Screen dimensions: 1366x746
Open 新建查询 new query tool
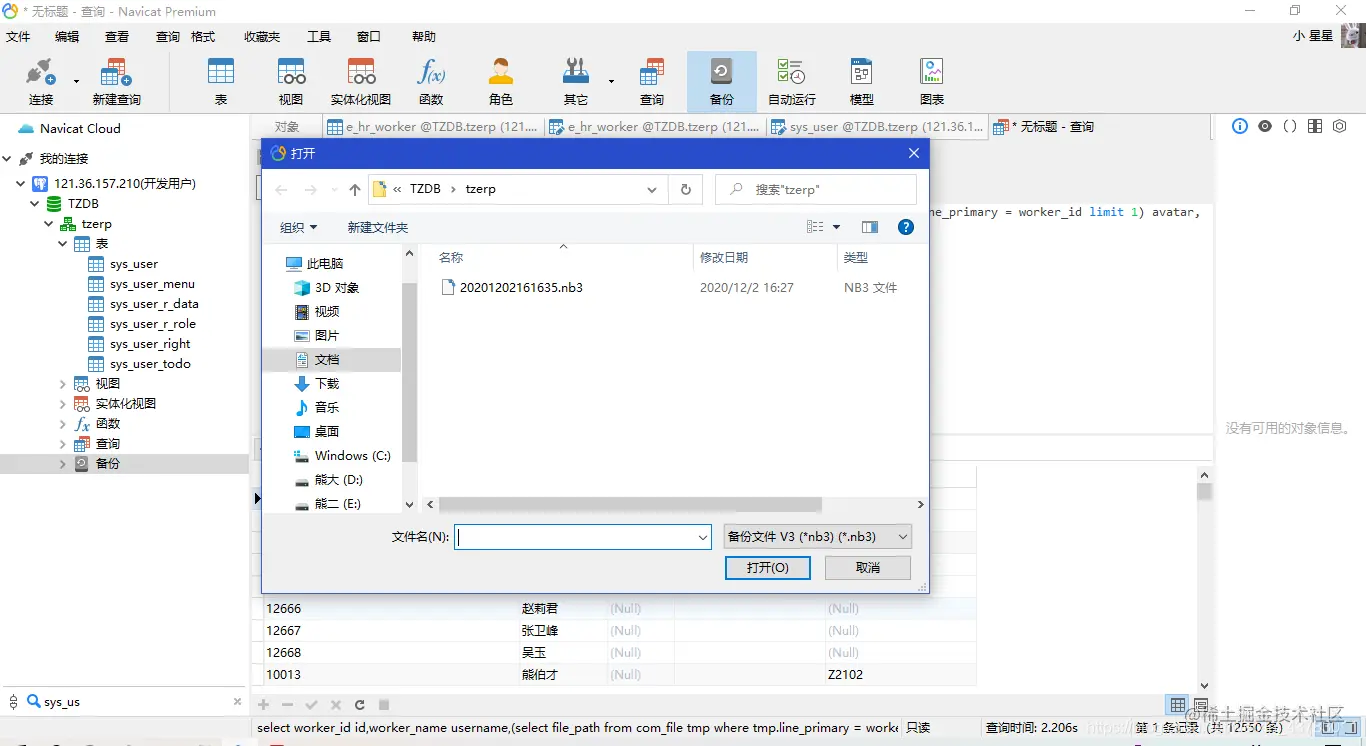click(116, 82)
